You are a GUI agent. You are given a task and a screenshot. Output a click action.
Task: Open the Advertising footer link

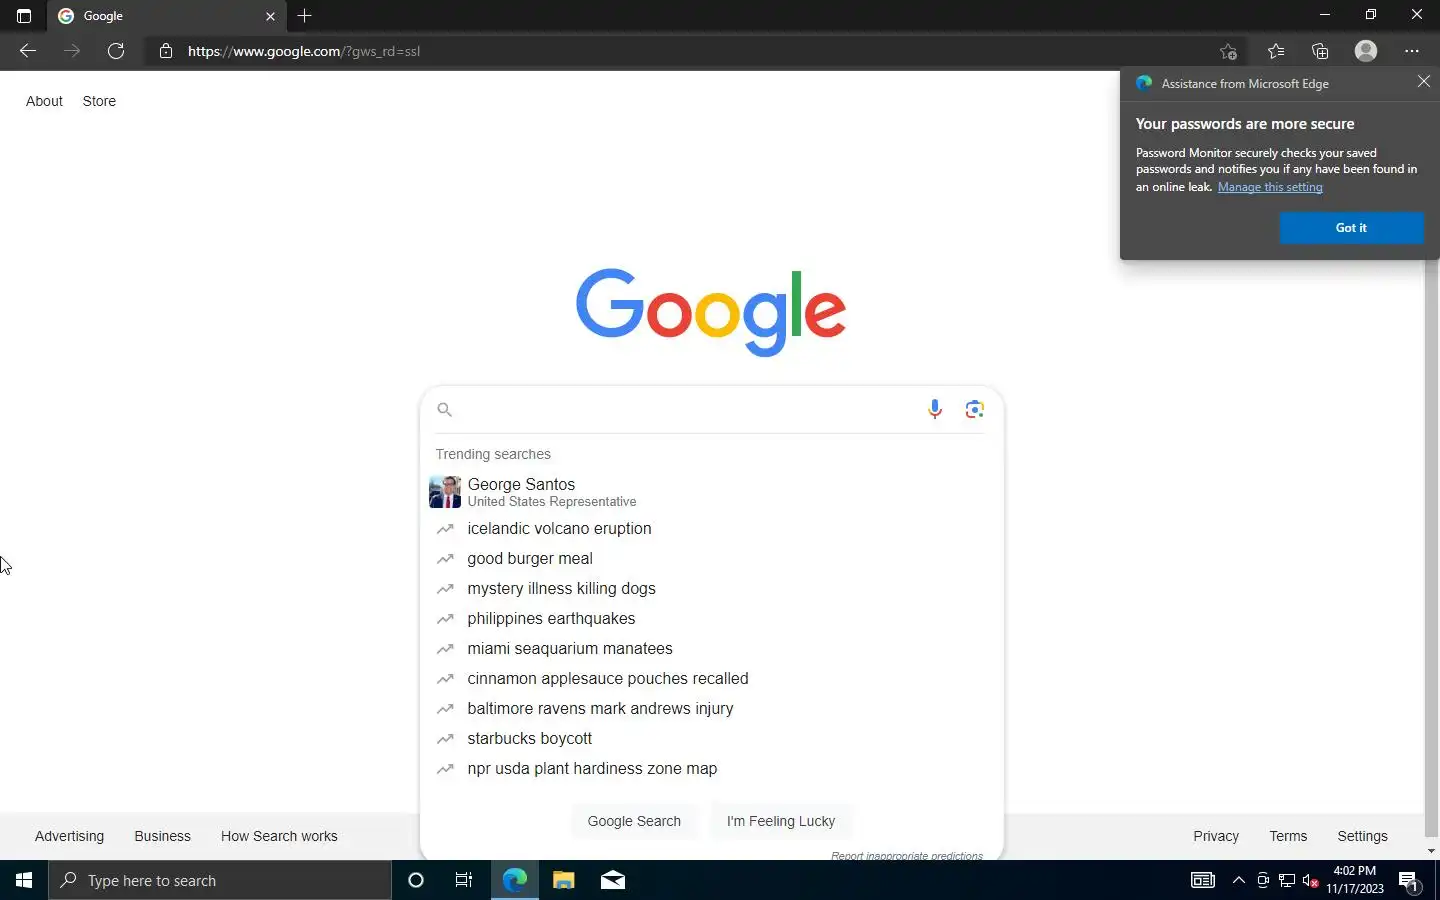coord(69,836)
